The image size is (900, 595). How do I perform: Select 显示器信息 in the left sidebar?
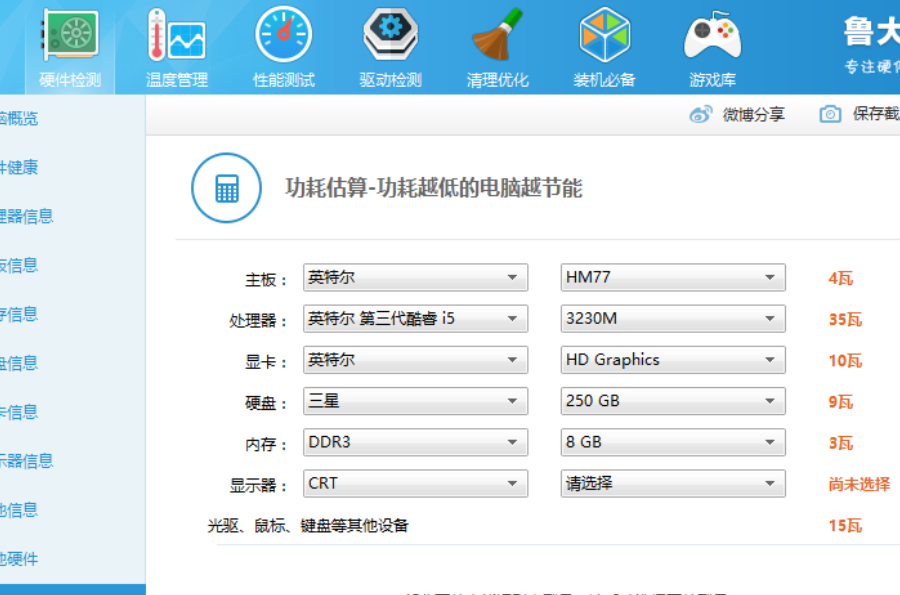27,461
